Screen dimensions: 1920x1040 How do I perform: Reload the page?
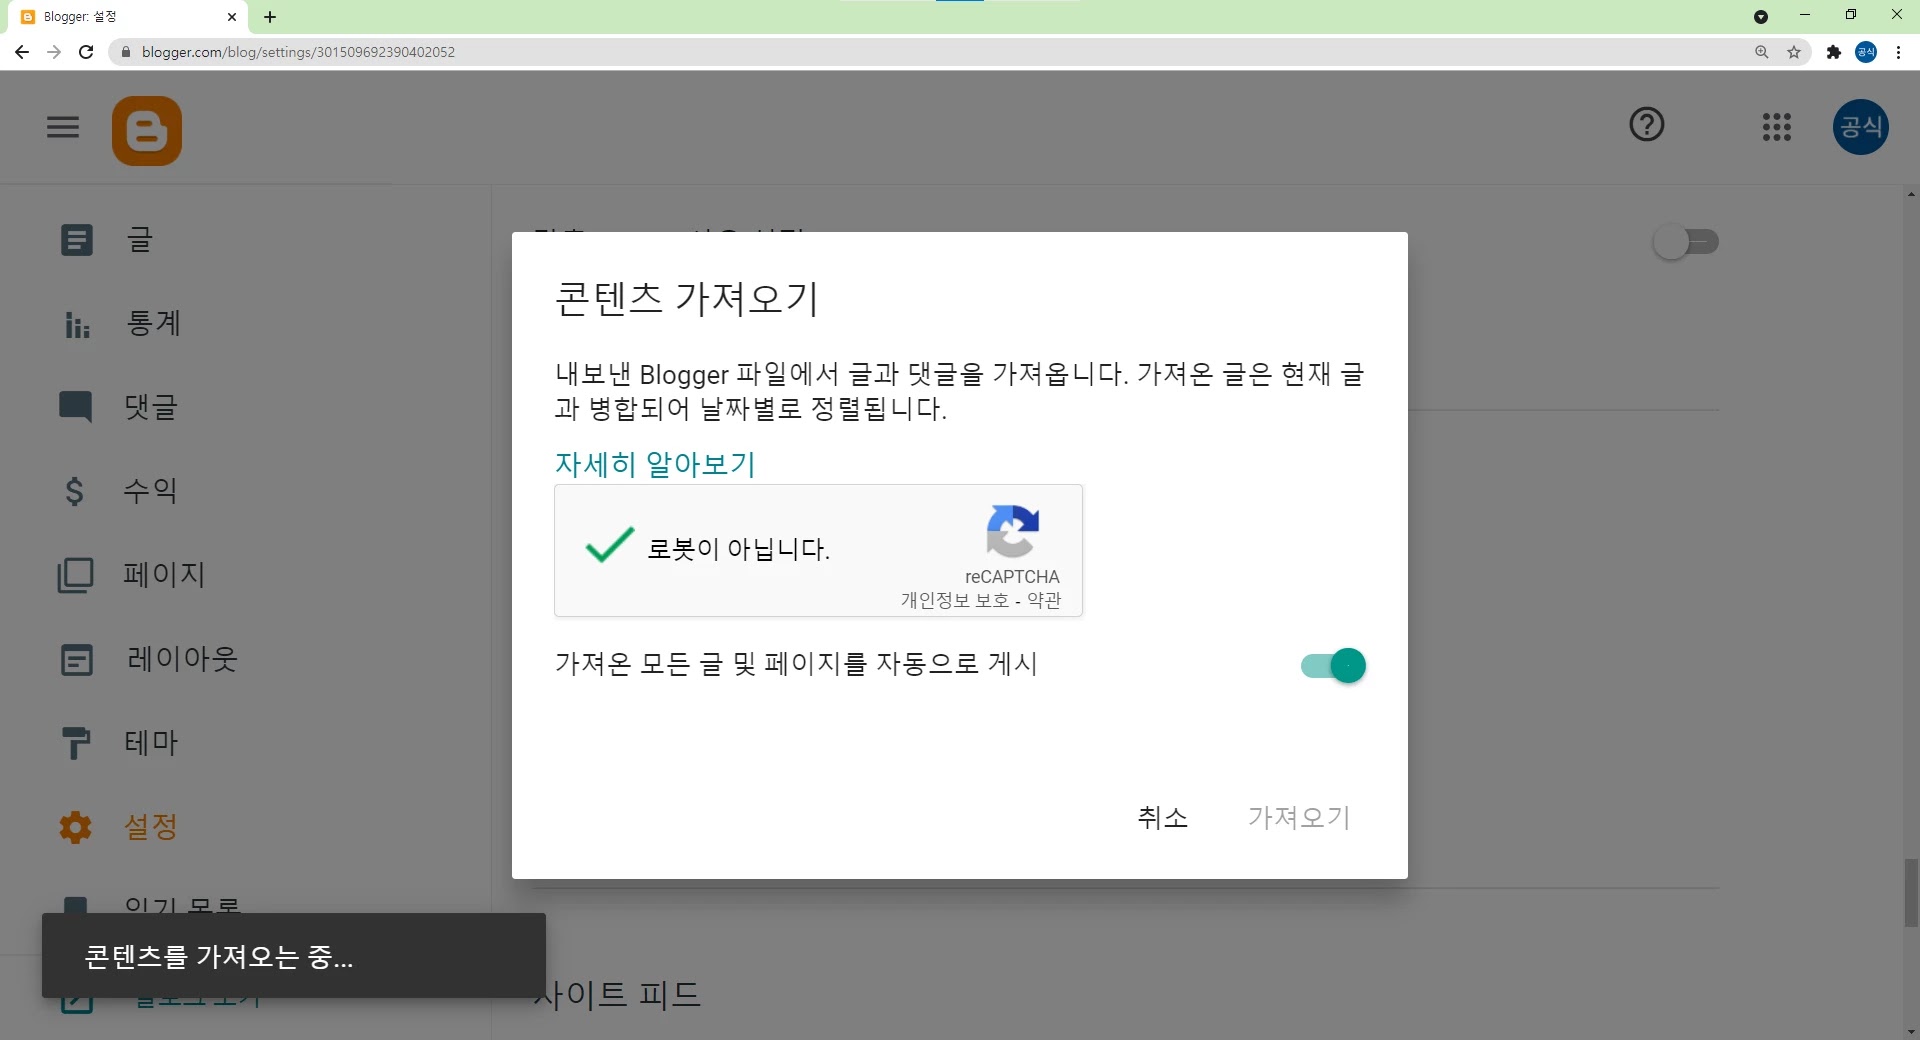coord(86,52)
